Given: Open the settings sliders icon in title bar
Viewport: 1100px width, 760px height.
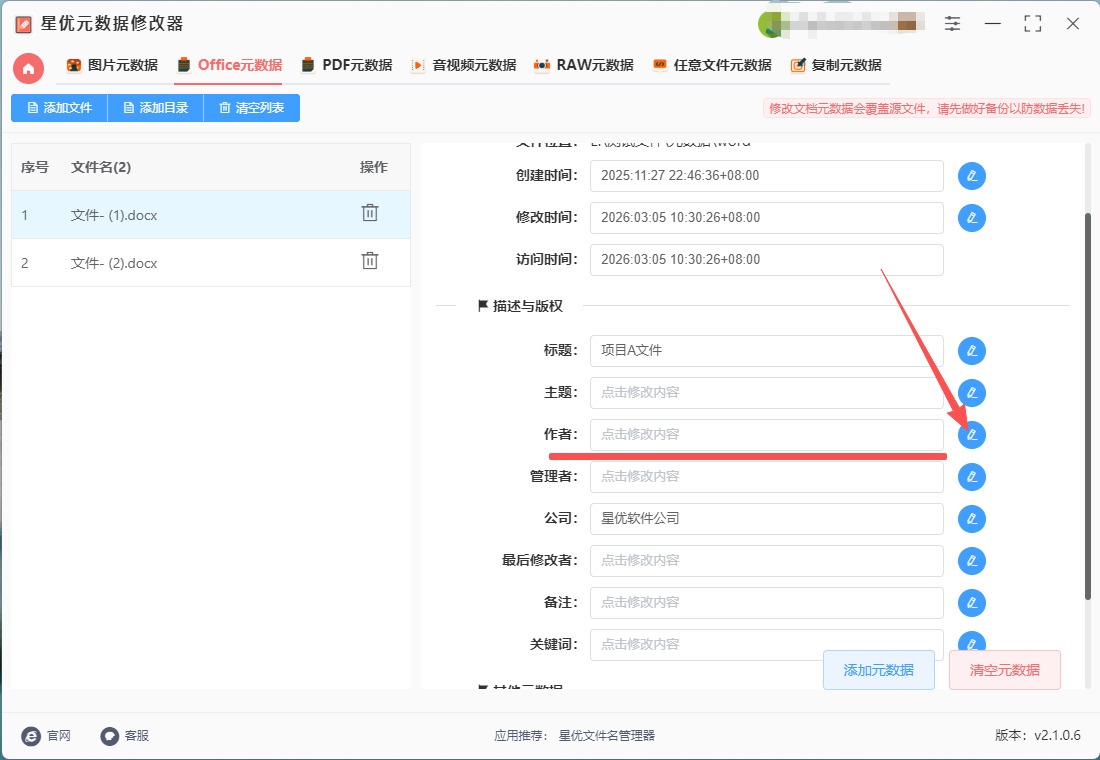Looking at the screenshot, I should click(x=952, y=23).
